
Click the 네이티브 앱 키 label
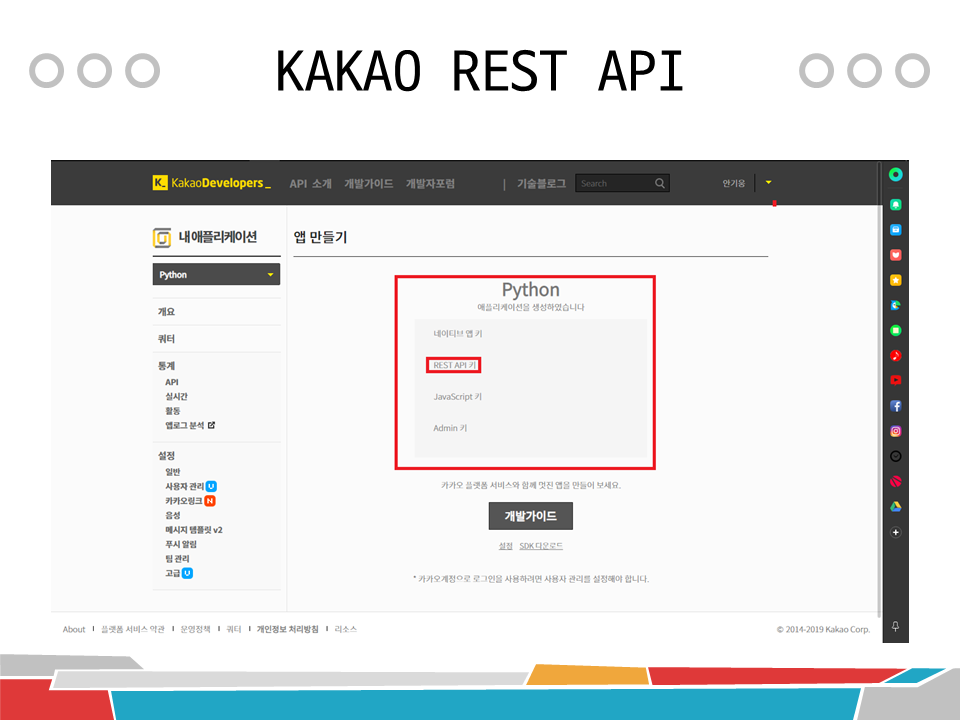pos(458,334)
